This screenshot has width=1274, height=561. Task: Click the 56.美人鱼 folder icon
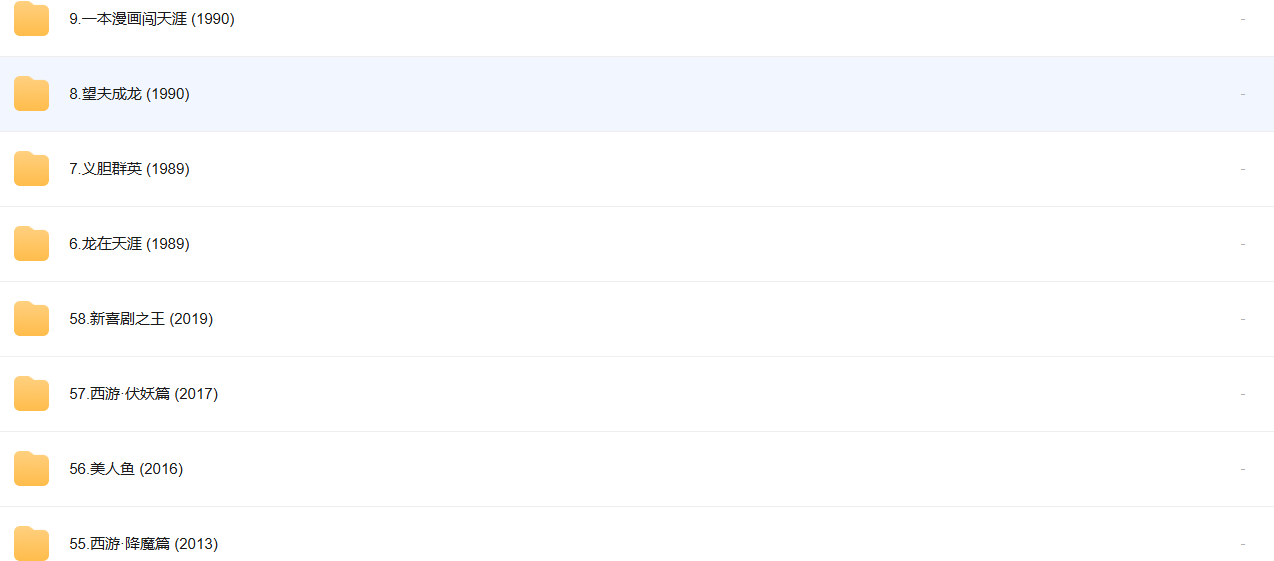coord(31,469)
